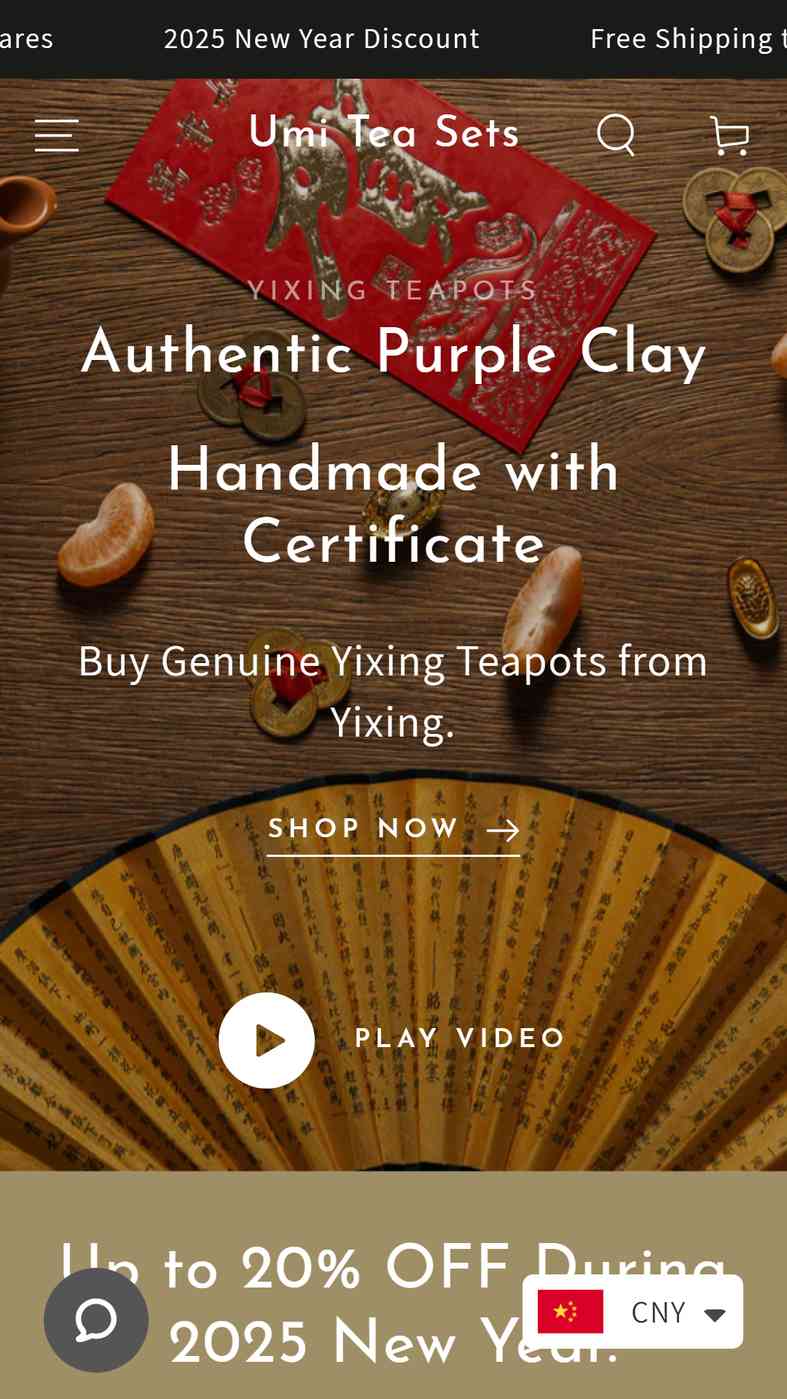Open the shopping cart
Screen dimensions: 787x1399
[730, 135]
